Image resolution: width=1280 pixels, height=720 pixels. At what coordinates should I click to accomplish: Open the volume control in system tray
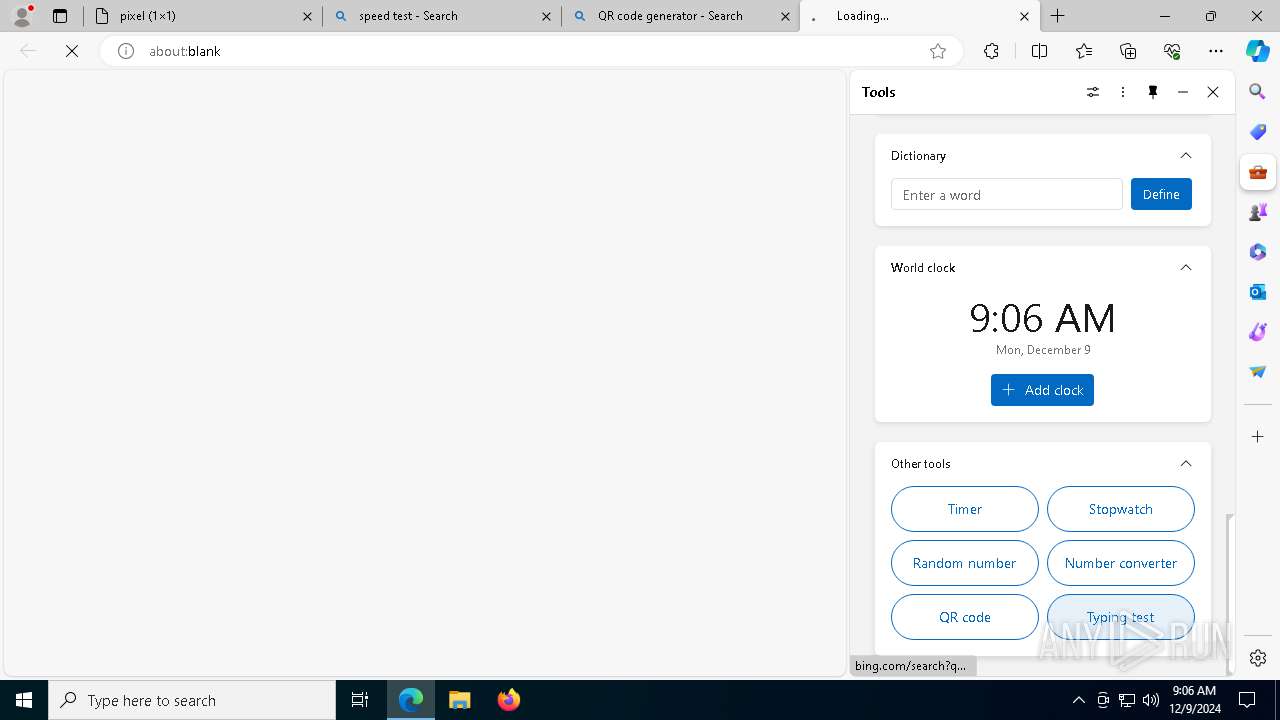(1151, 700)
